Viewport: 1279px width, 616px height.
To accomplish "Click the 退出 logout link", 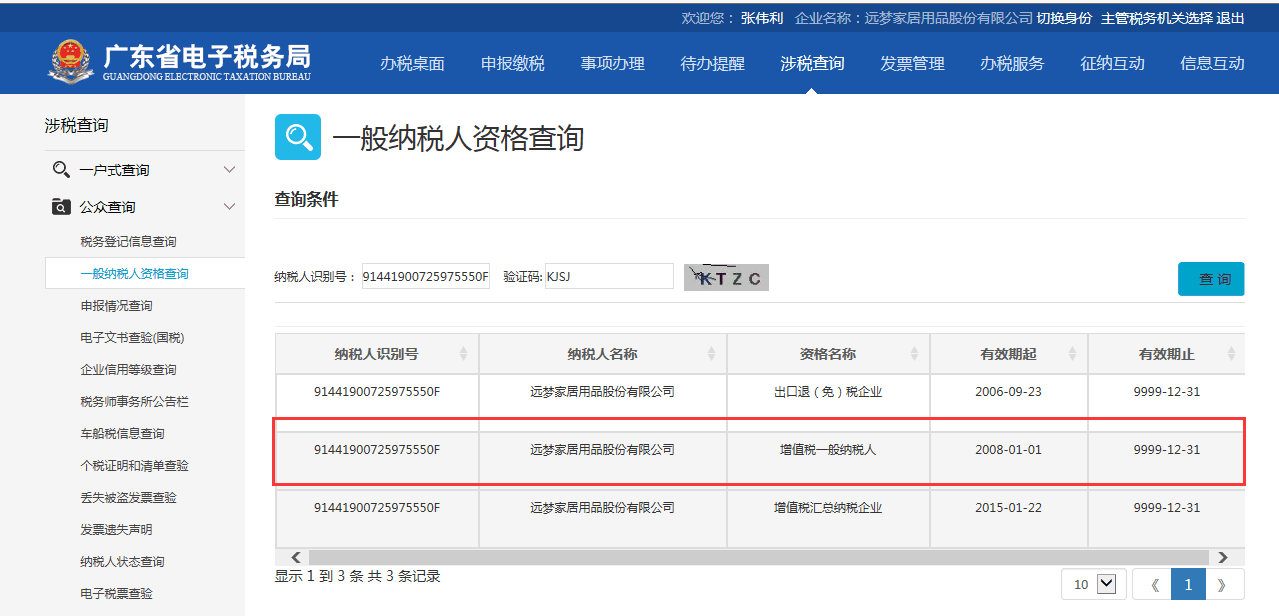I will (1231, 18).
